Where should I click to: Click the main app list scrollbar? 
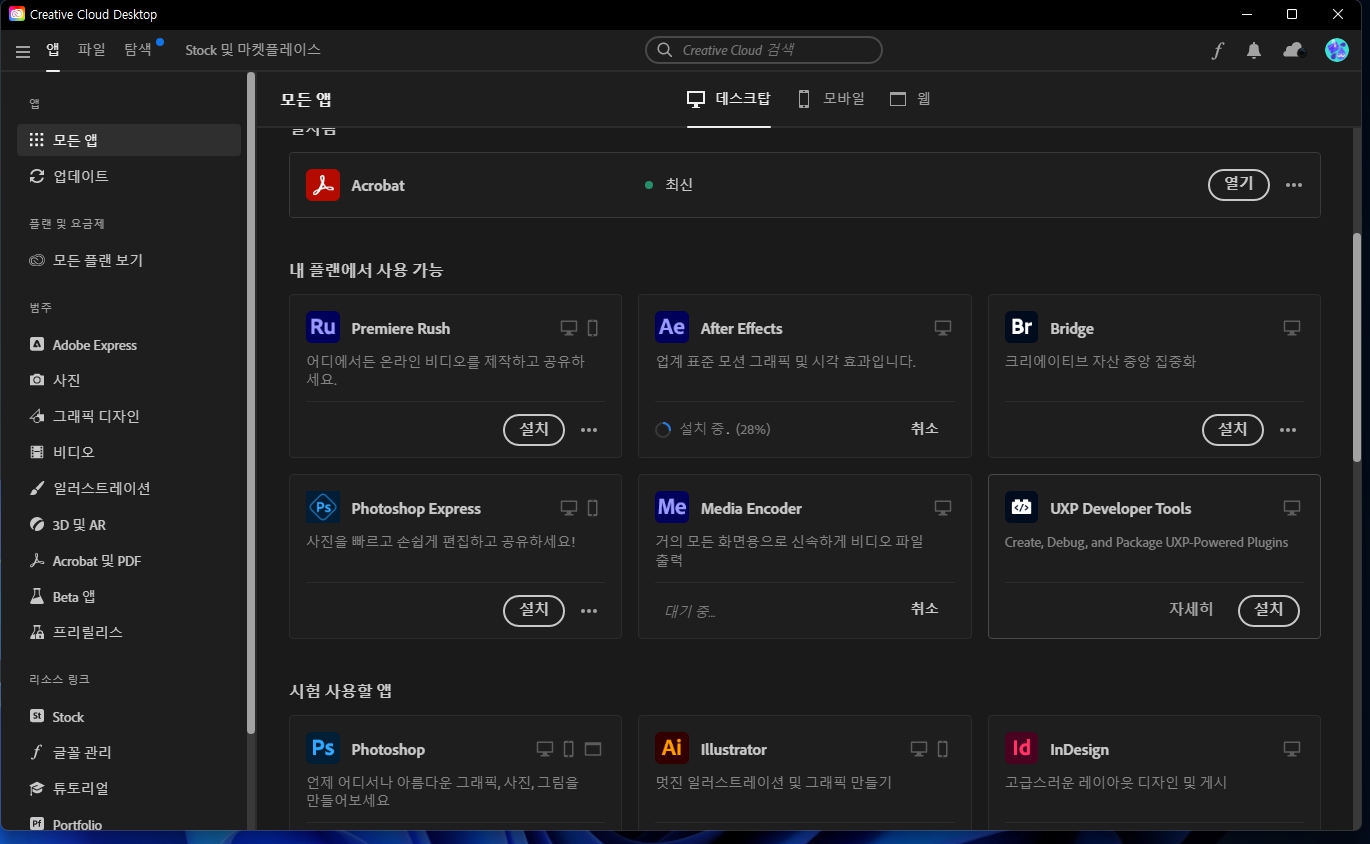1357,347
